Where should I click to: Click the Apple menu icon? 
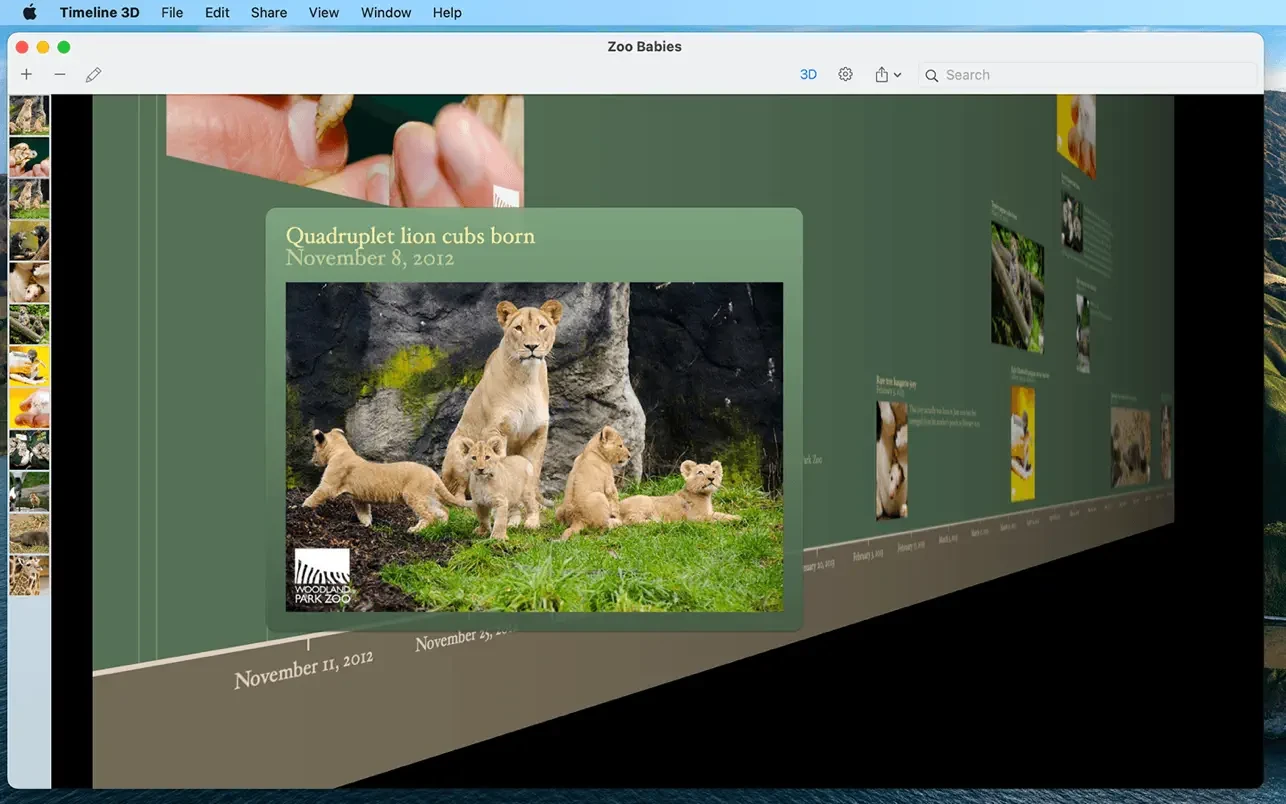pos(29,13)
